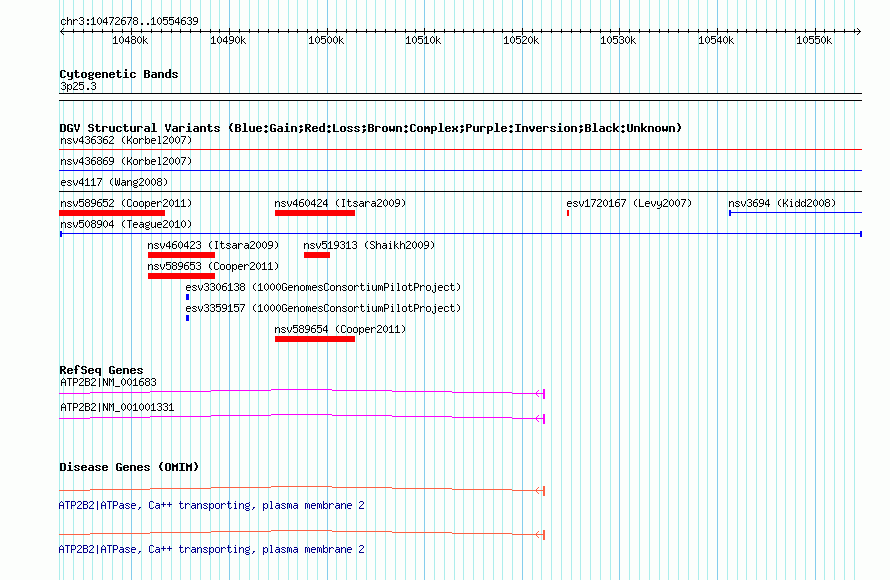Screen dimensions: 890x580
Task: Open nsv460423 (Itsara2009) variant label
Action: (213, 245)
